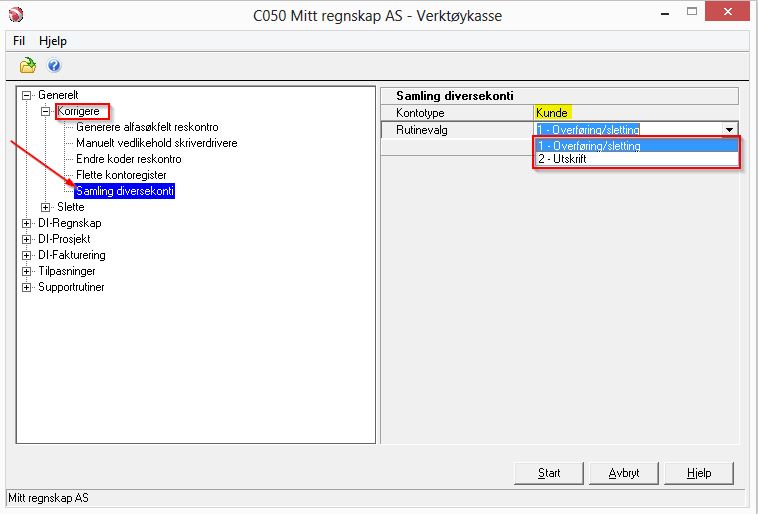Close the Verktøykasse window

(727, 12)
